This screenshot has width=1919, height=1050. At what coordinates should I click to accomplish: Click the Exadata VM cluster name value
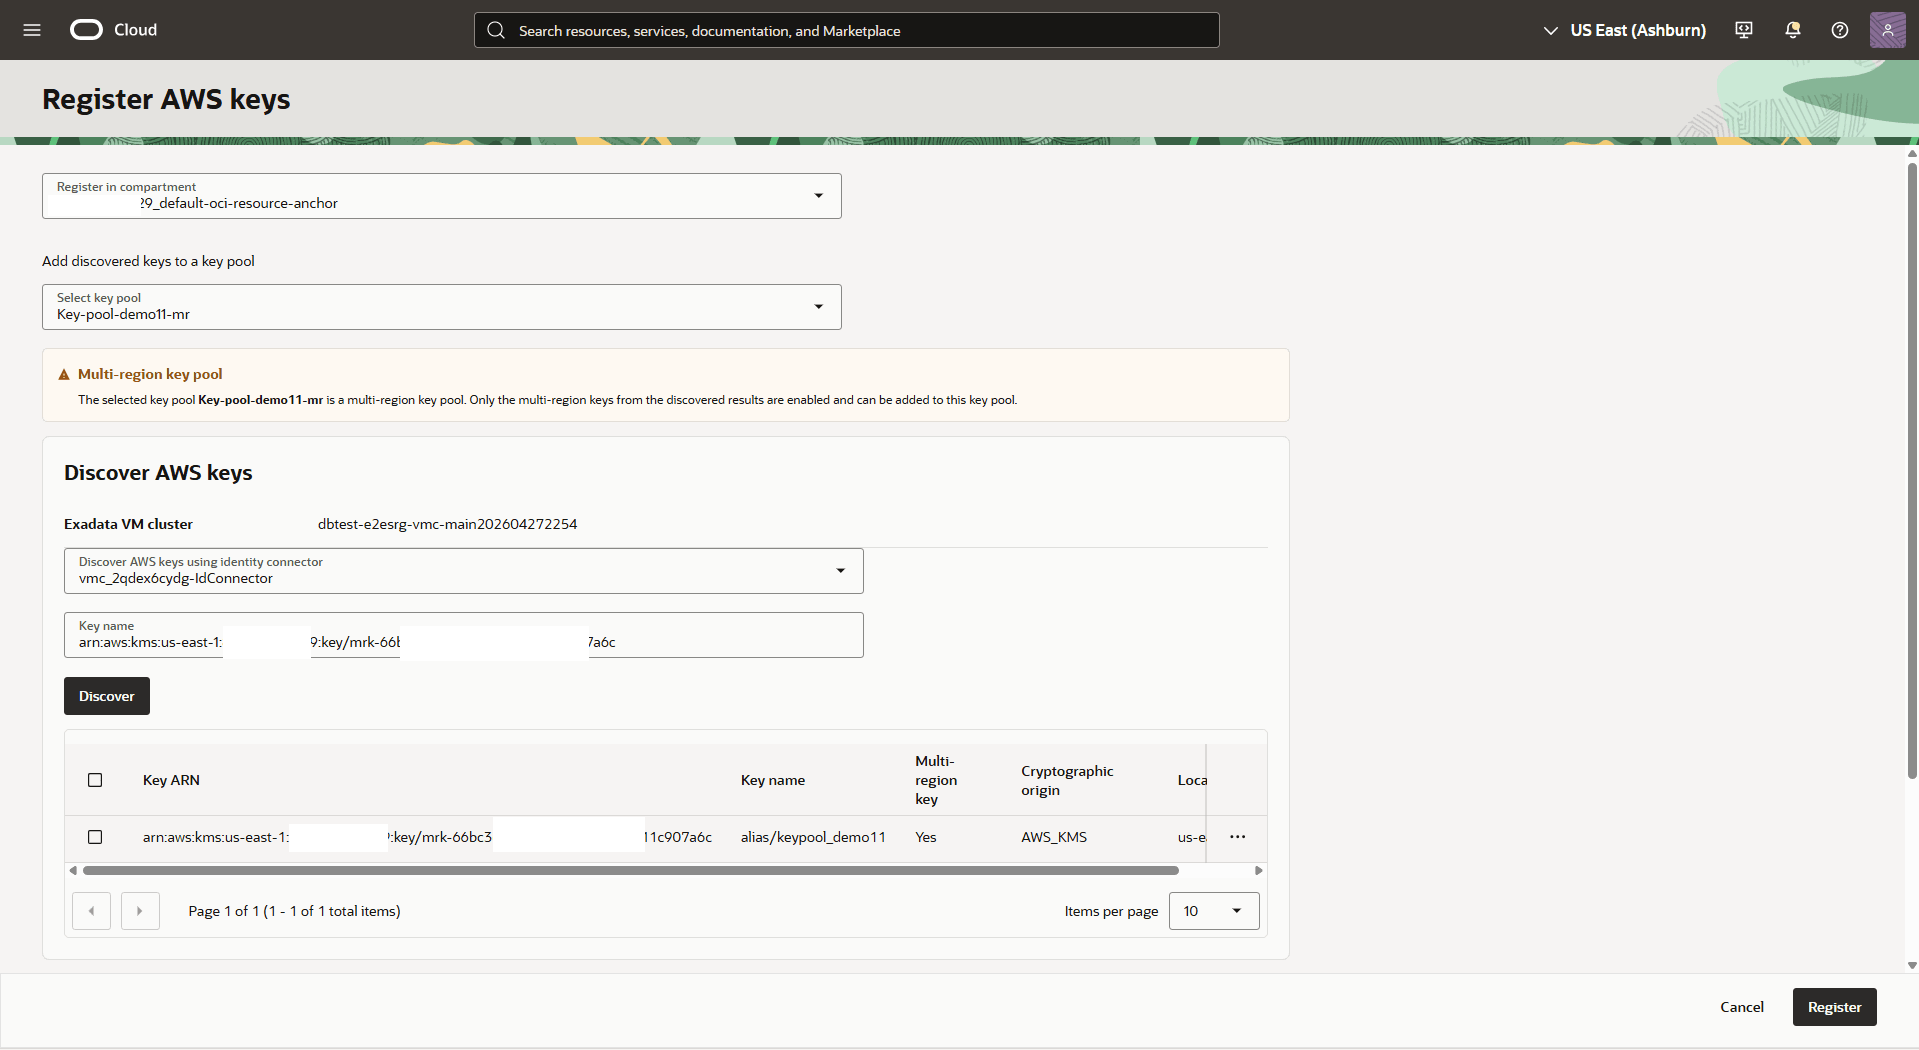coord(447,524)
